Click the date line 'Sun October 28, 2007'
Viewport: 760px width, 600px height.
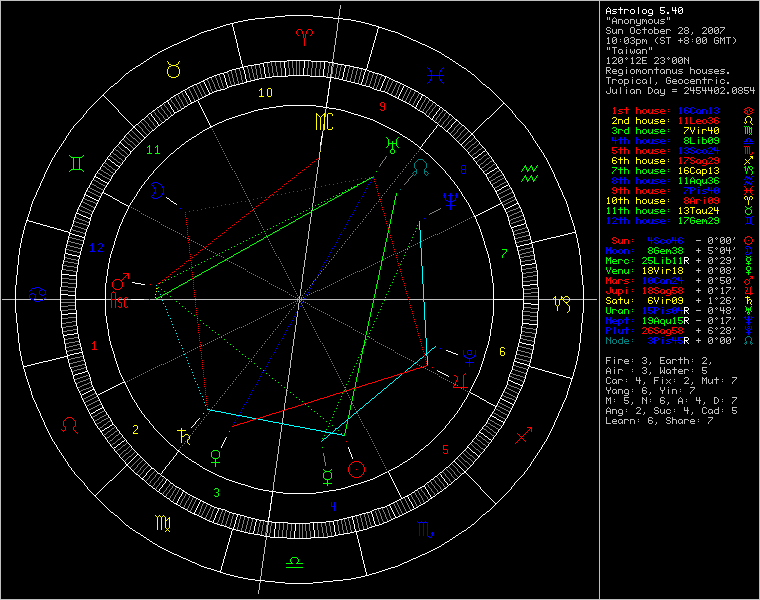[x=665, y=31]
